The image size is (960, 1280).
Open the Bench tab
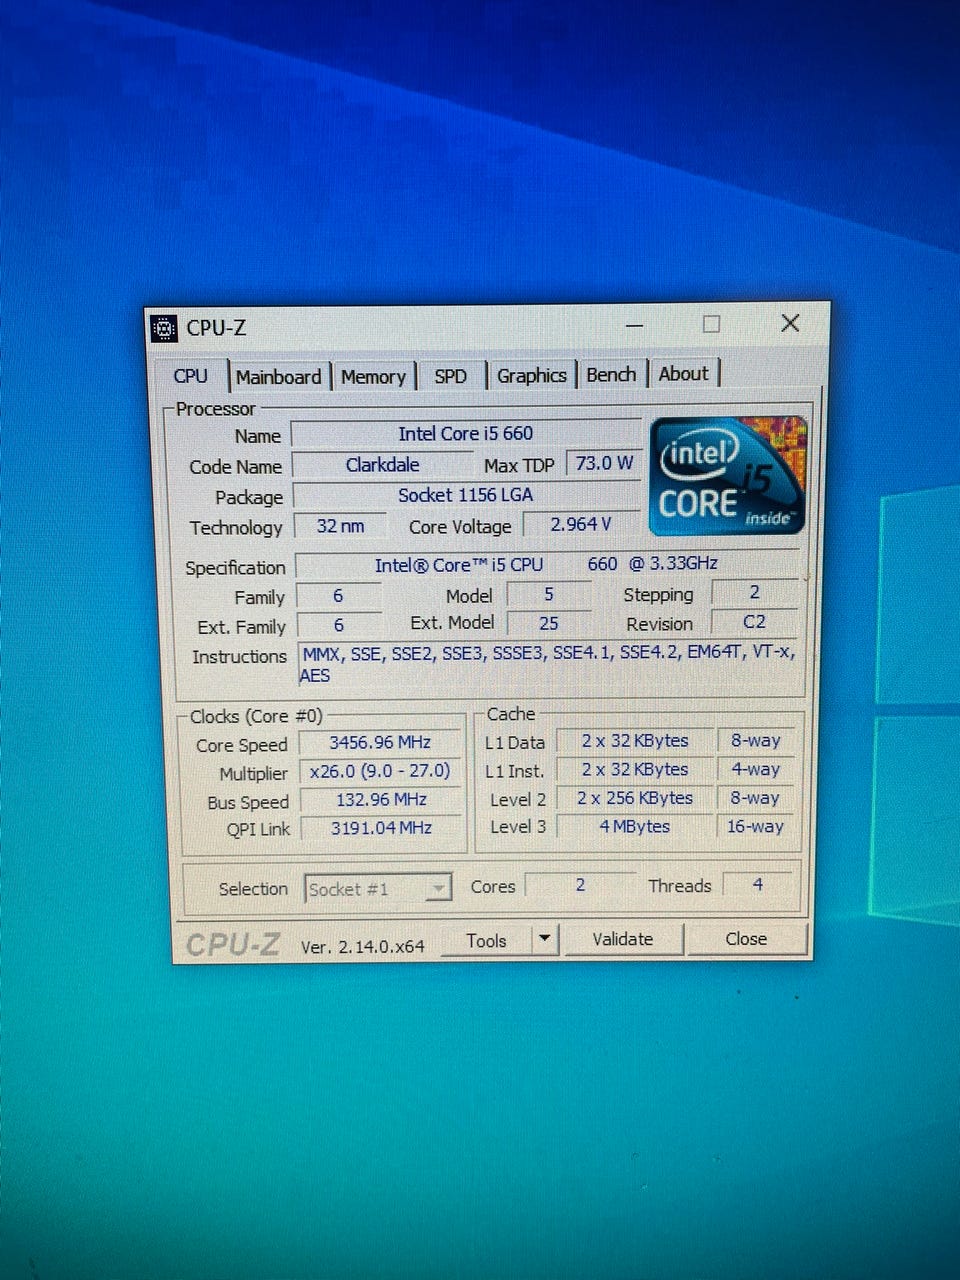[611, 374]
